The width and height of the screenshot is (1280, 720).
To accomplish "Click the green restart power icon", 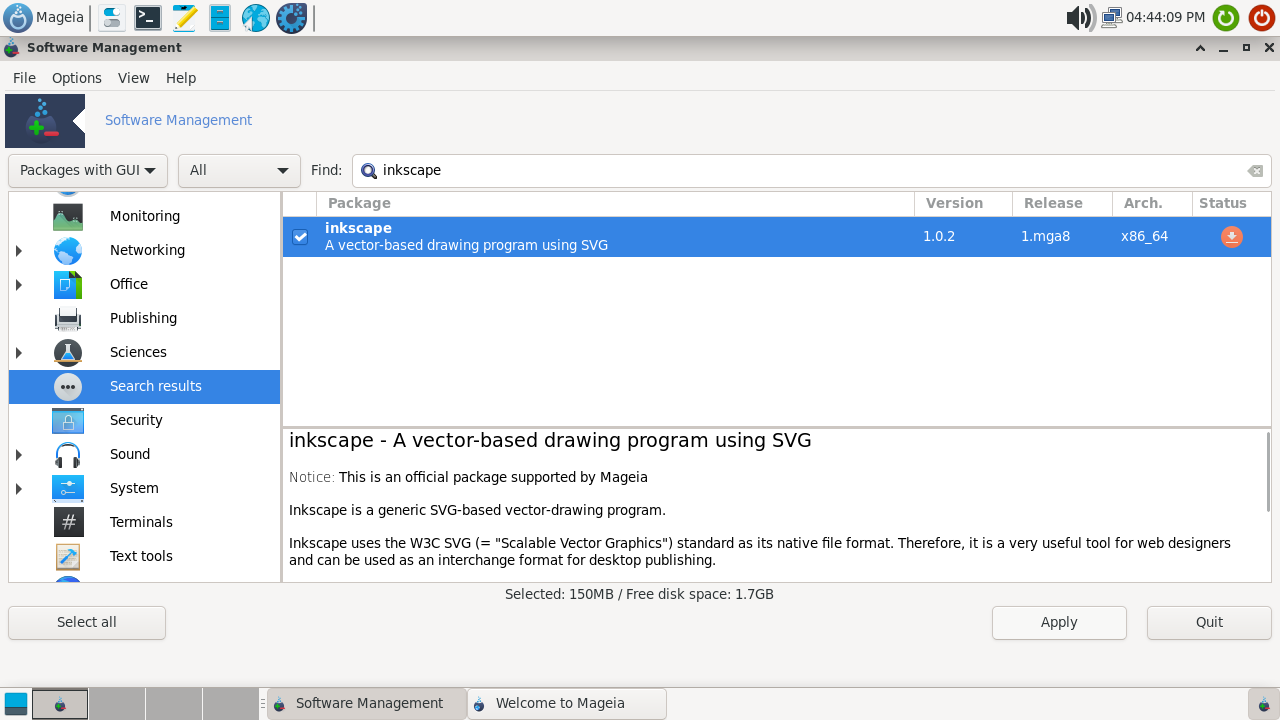I will pos(1226,17).
